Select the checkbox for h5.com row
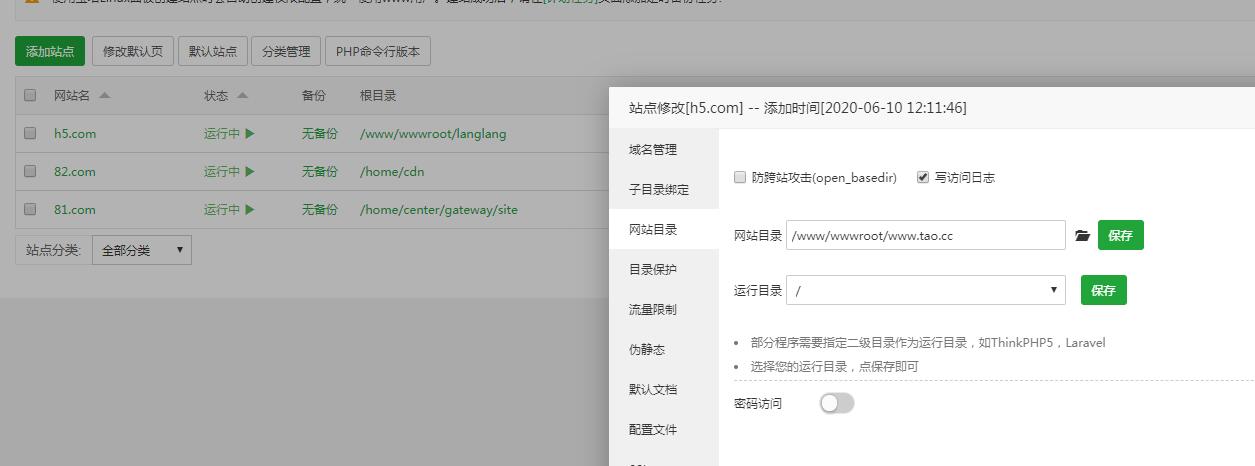This screenshot has height=466, width=1255. pyautogui.click(x=30, y=133)
